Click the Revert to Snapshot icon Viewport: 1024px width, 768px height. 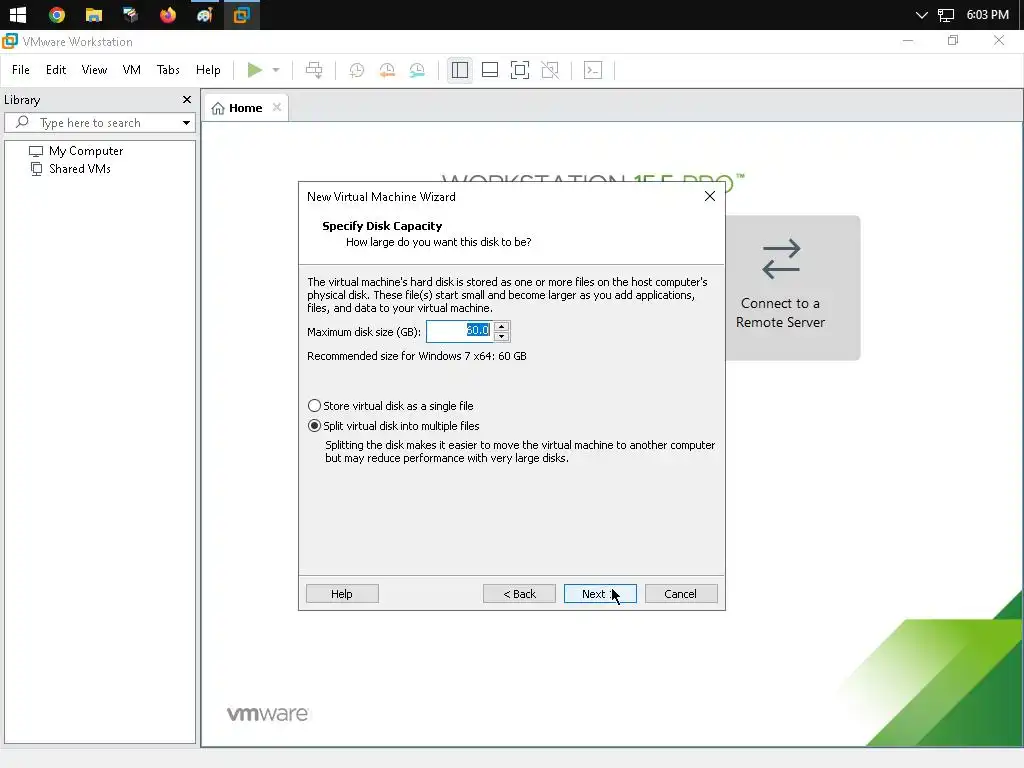[387, 70]
